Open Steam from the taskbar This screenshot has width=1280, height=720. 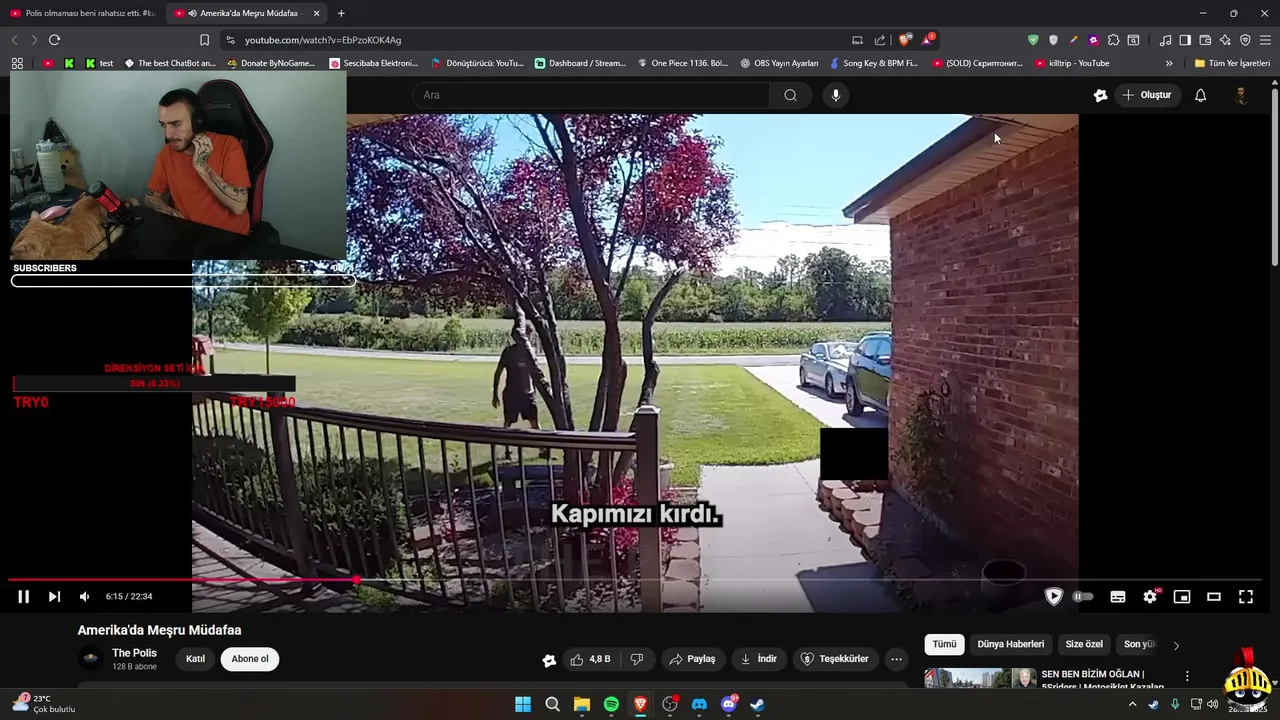tap(757, 704)
